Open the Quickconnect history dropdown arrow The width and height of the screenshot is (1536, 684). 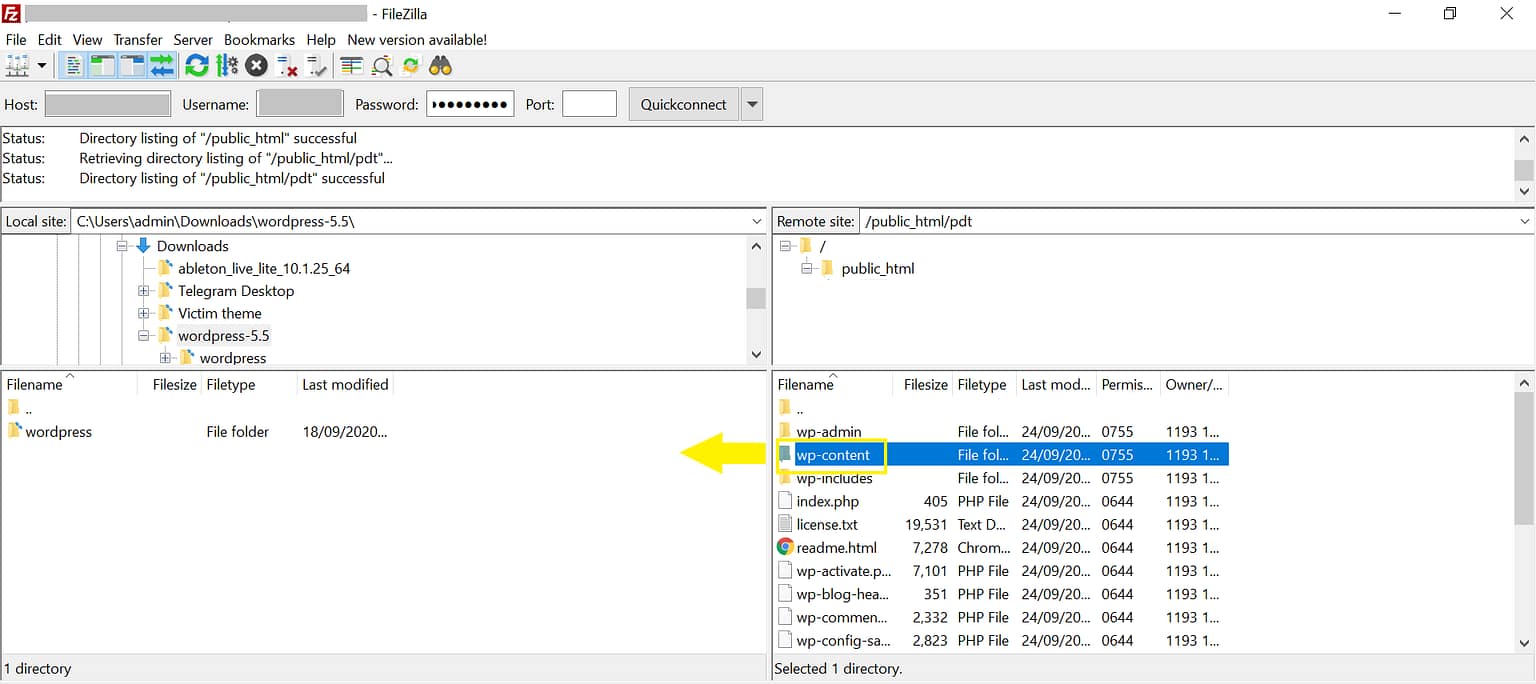click(752, 104)
